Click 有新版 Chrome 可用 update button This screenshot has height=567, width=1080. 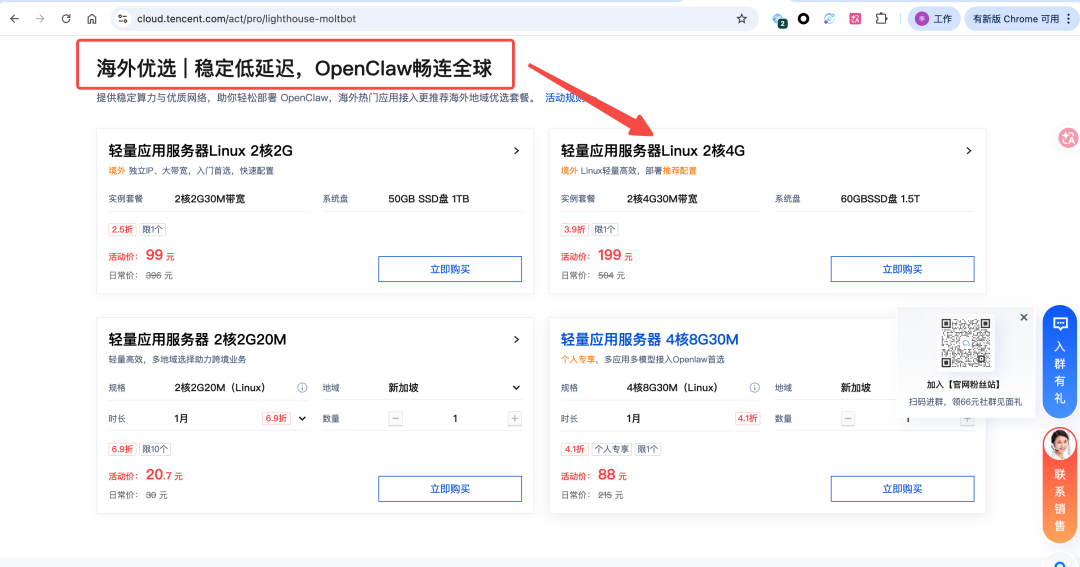pyautogui.click(x=1016, y=19)
